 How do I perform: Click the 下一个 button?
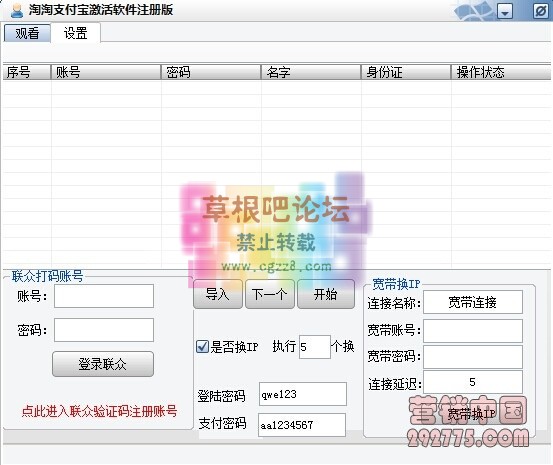pyautogui.click(x=270, y=294)
